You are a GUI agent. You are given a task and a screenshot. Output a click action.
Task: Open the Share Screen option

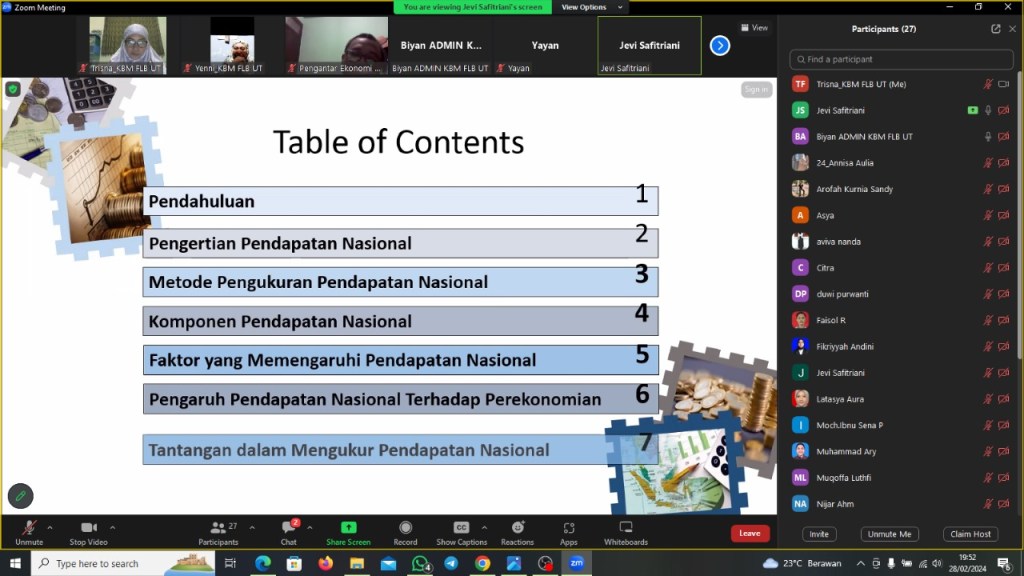tap(348, 531)
